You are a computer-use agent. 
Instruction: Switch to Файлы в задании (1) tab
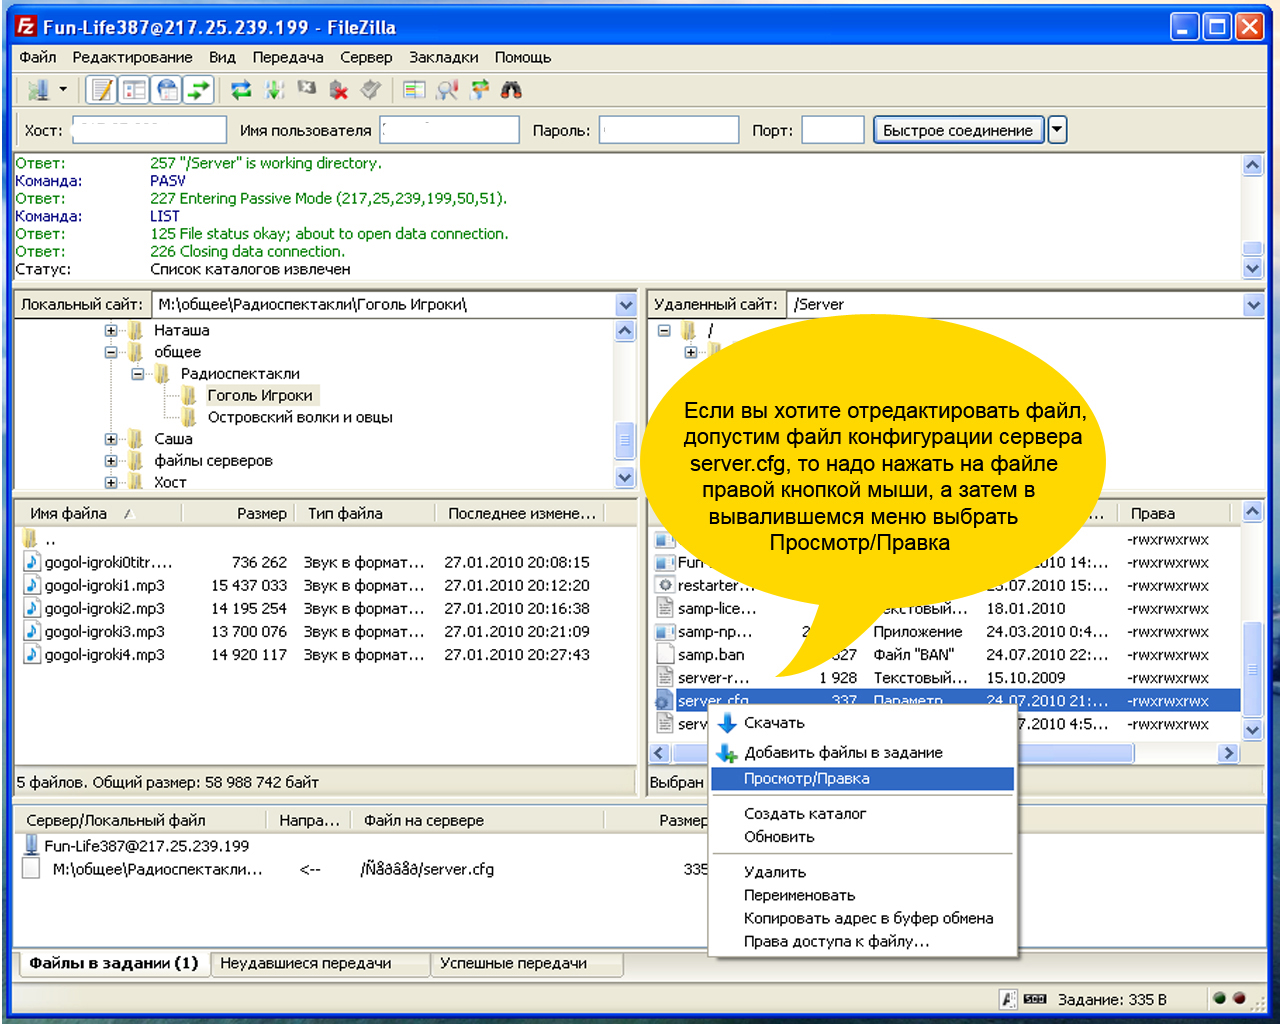(x=114, y=963)
